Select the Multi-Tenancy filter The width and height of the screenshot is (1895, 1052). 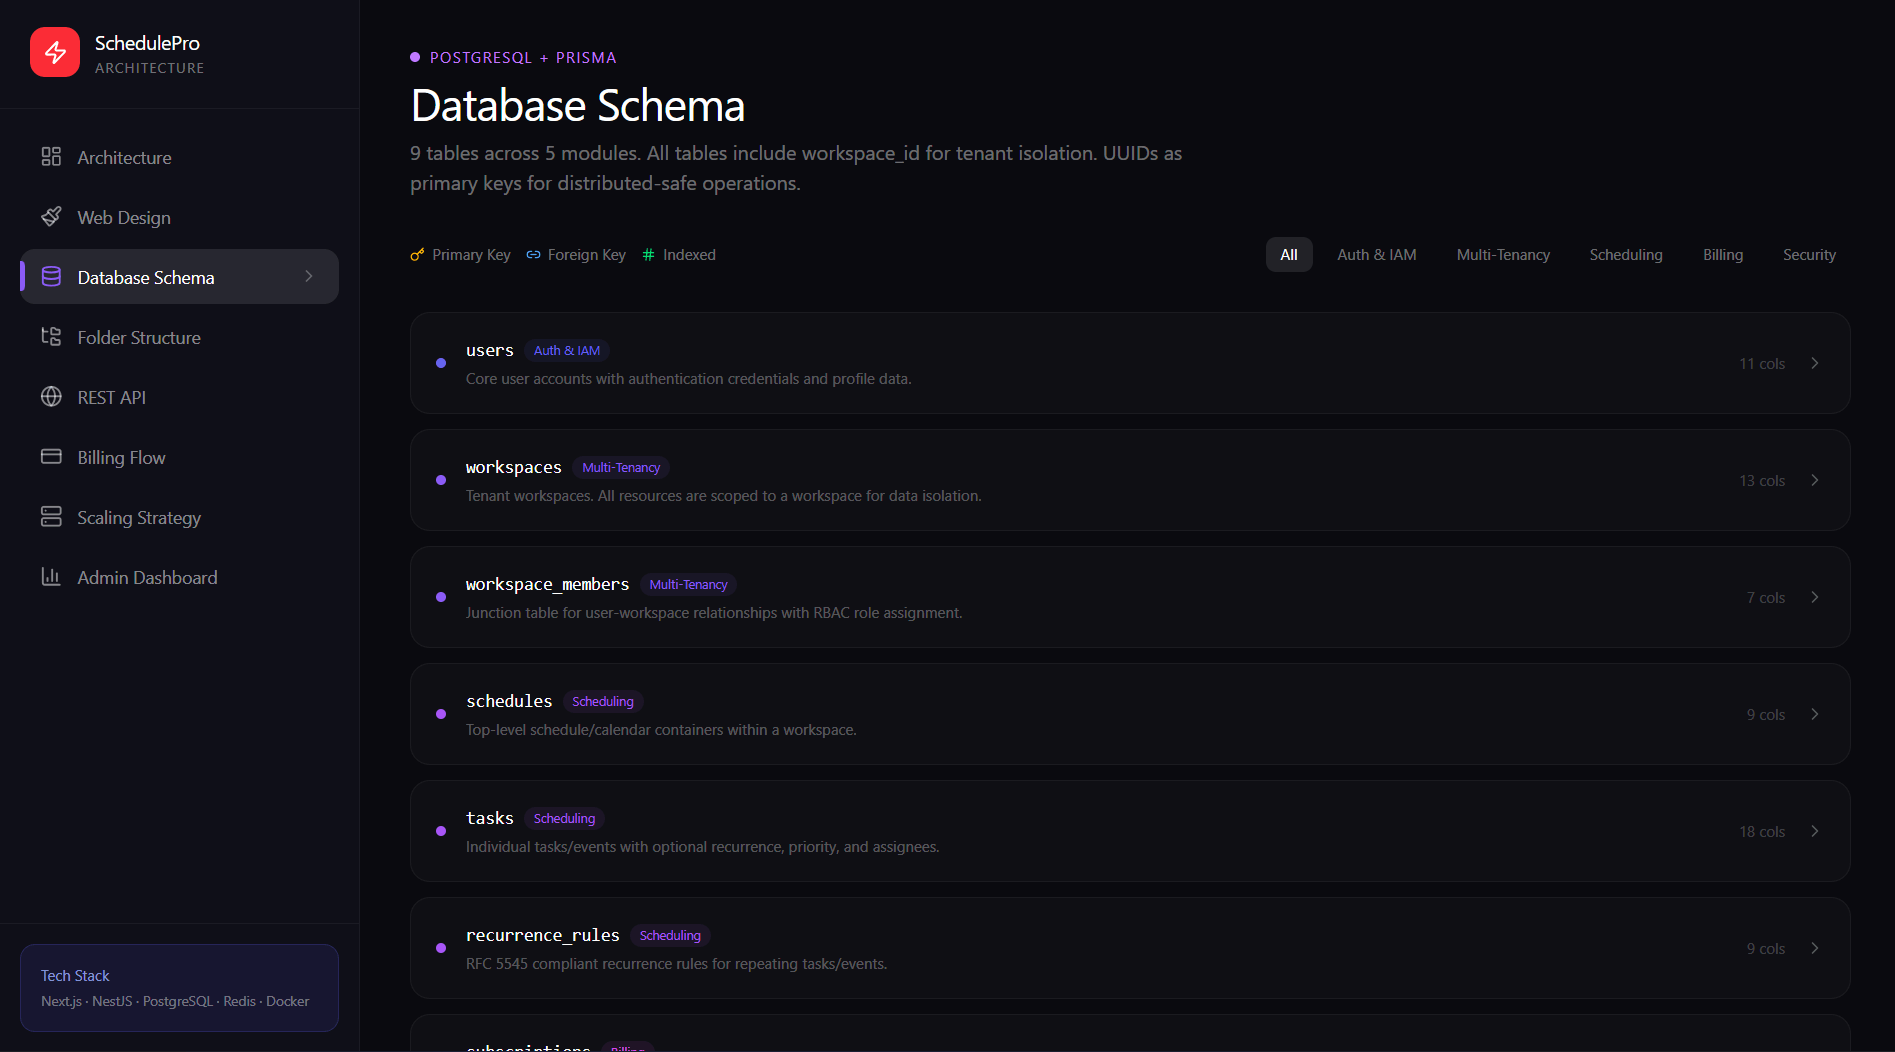[x=1503, y=254]
